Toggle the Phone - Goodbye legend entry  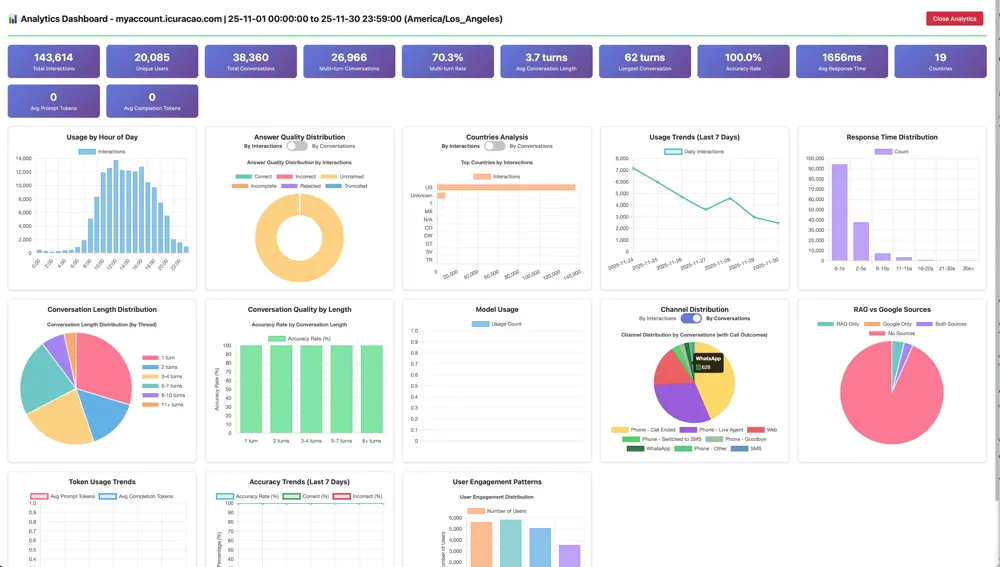[x=736, y=439]
